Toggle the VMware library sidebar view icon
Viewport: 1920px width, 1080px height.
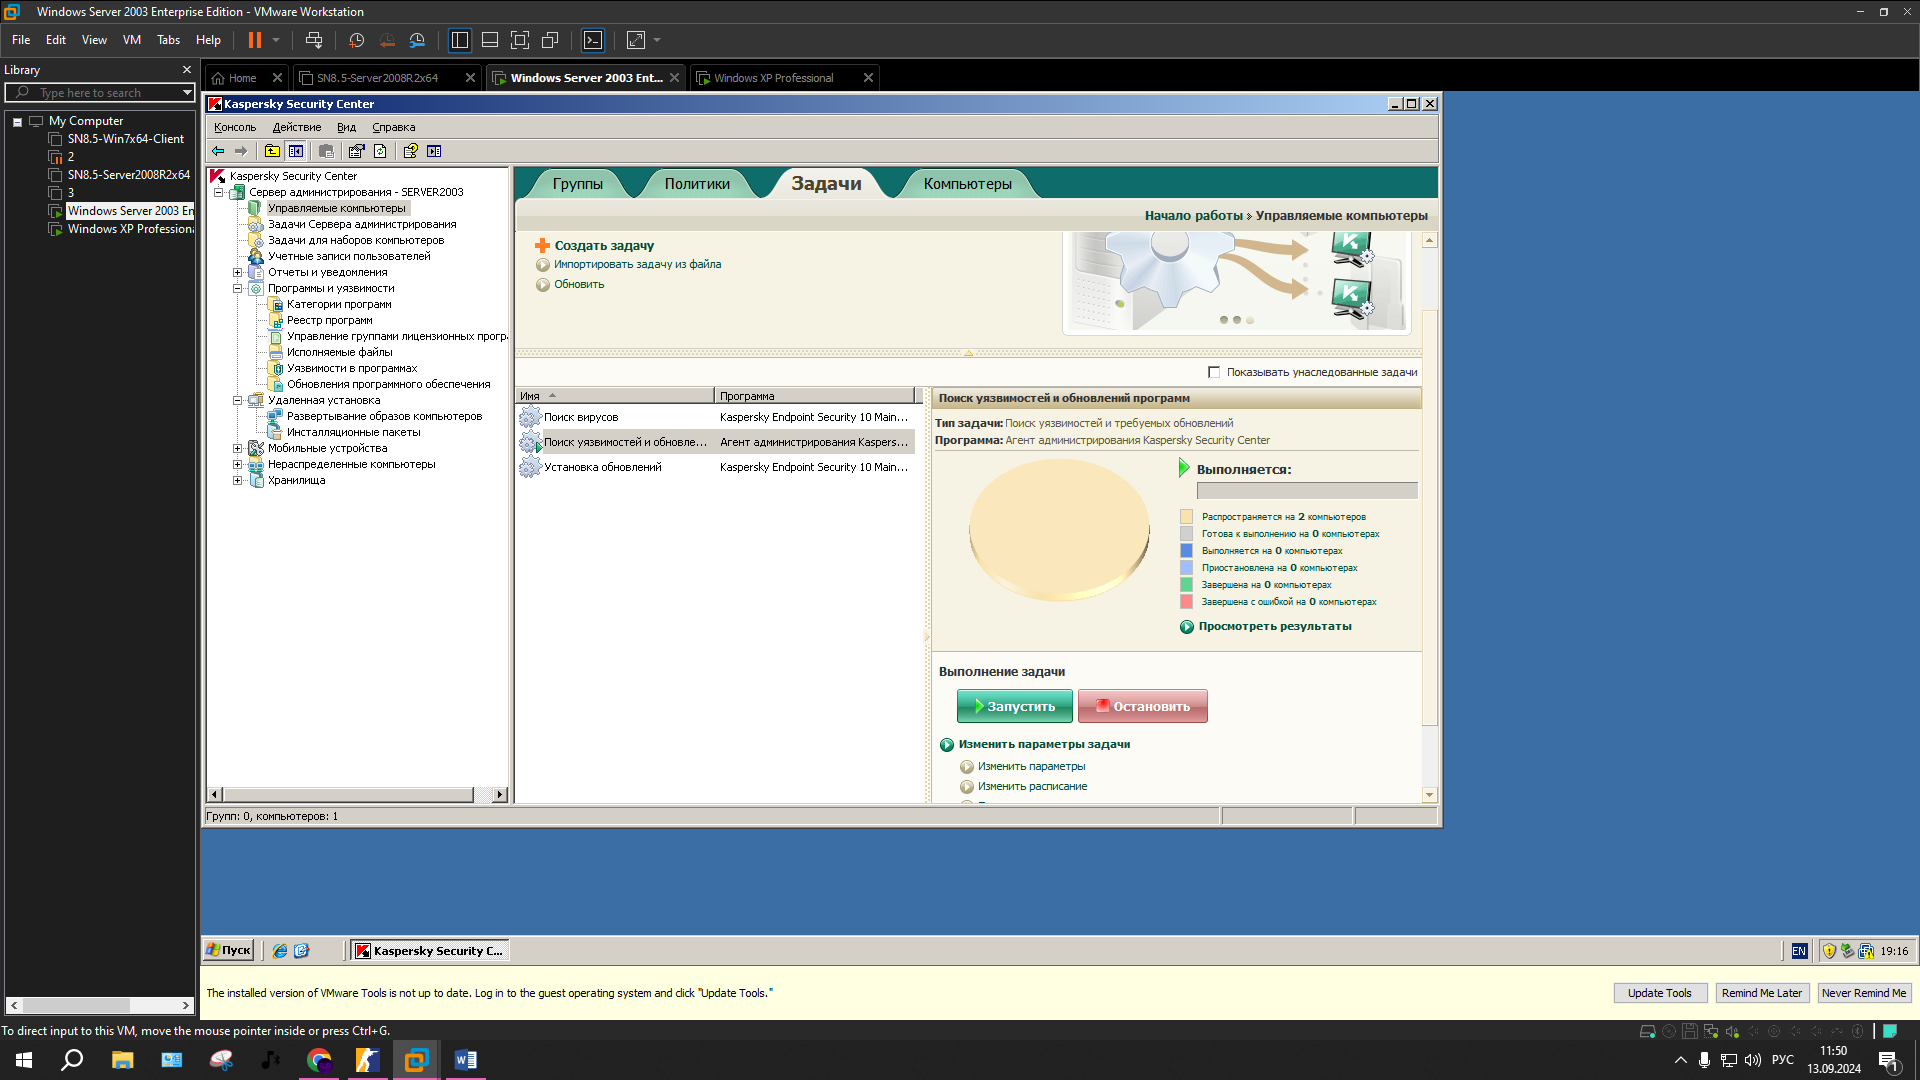click(460, 40)
